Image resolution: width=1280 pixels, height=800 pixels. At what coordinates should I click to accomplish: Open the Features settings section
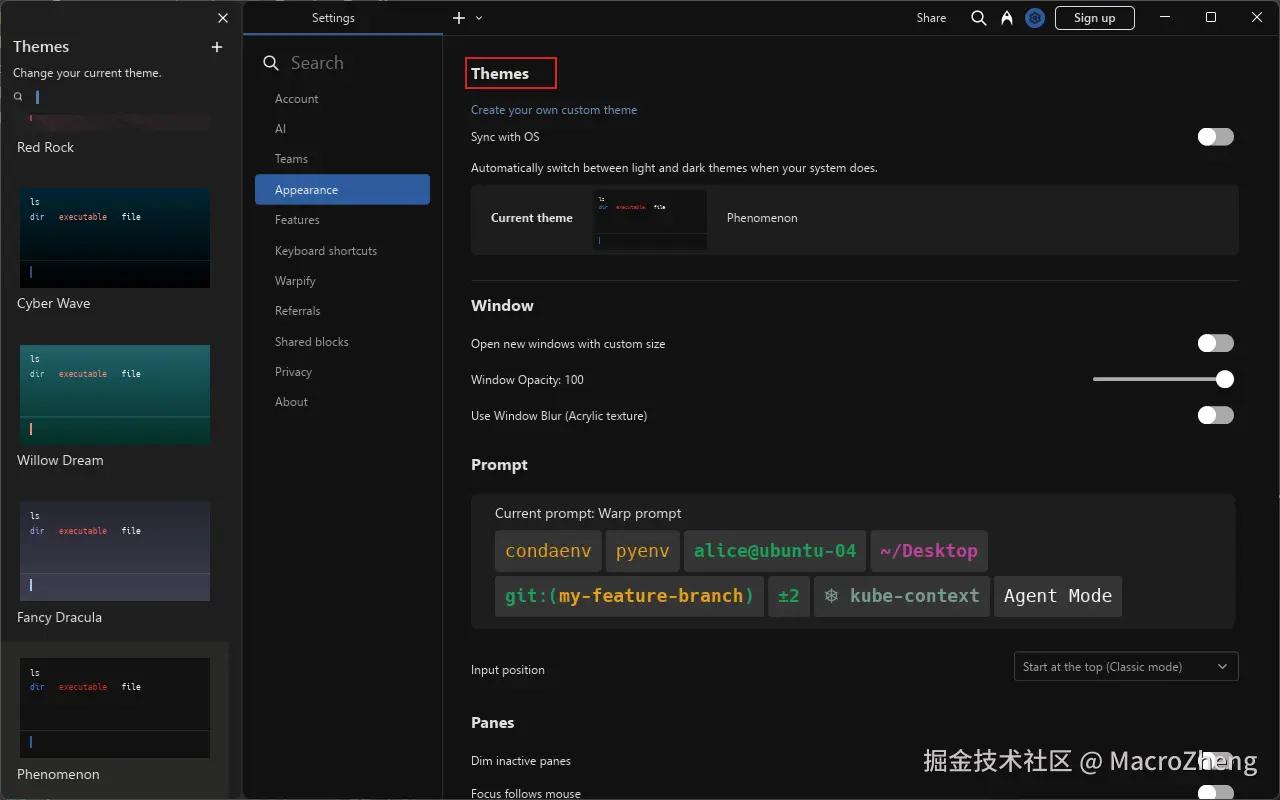pyautogui.click(x=297, y=220)
